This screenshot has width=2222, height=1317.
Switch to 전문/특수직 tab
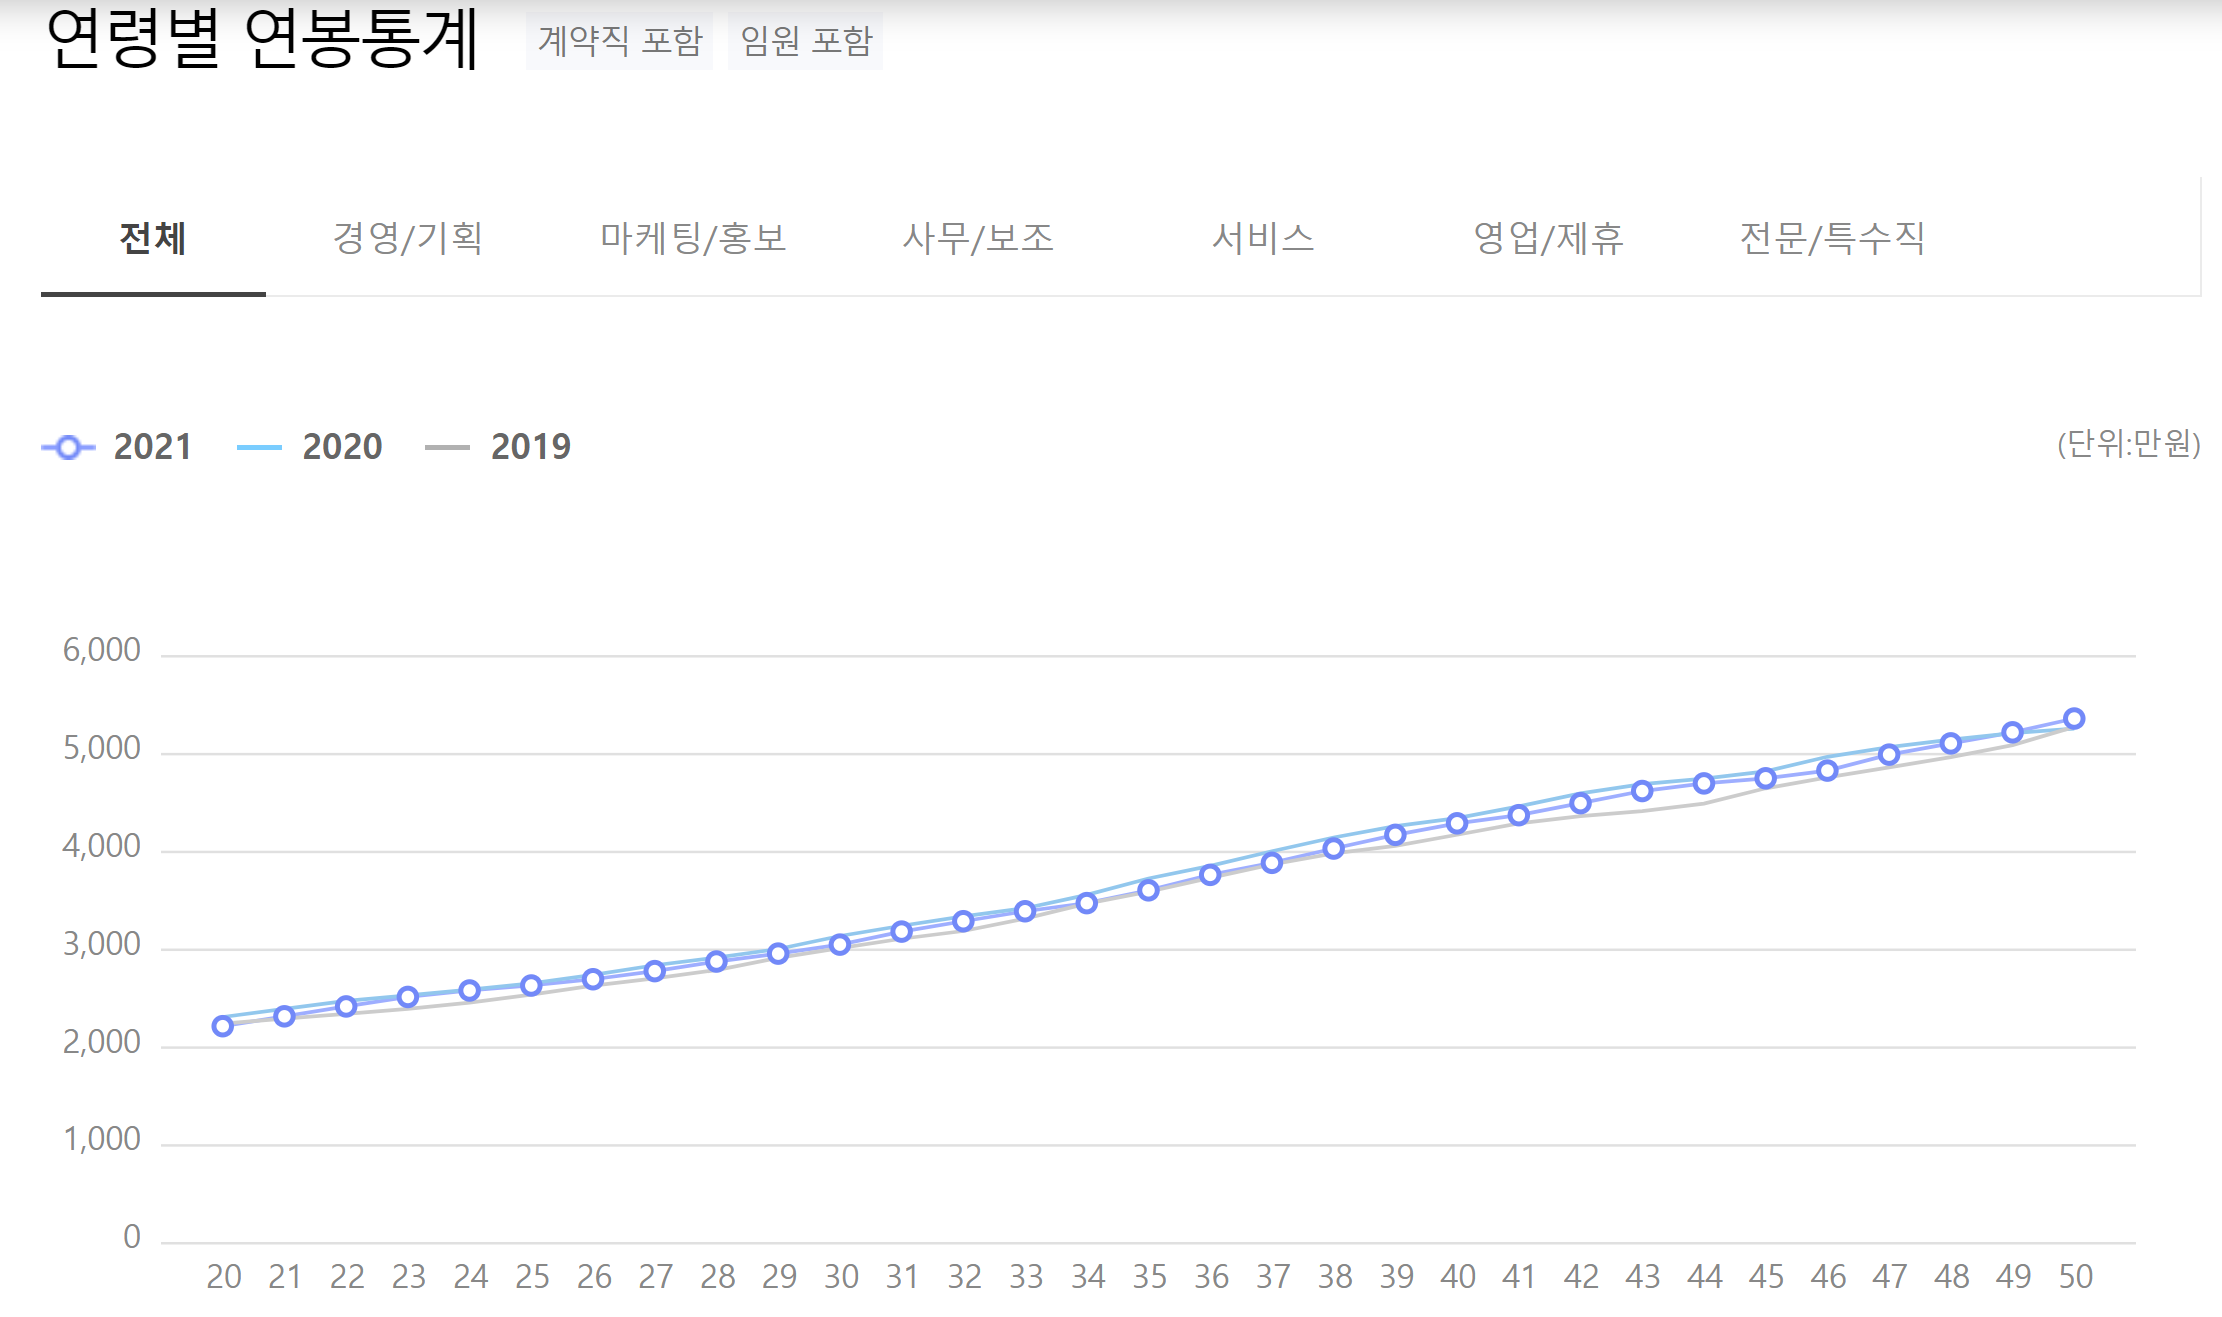click(x=1832, y=238)
